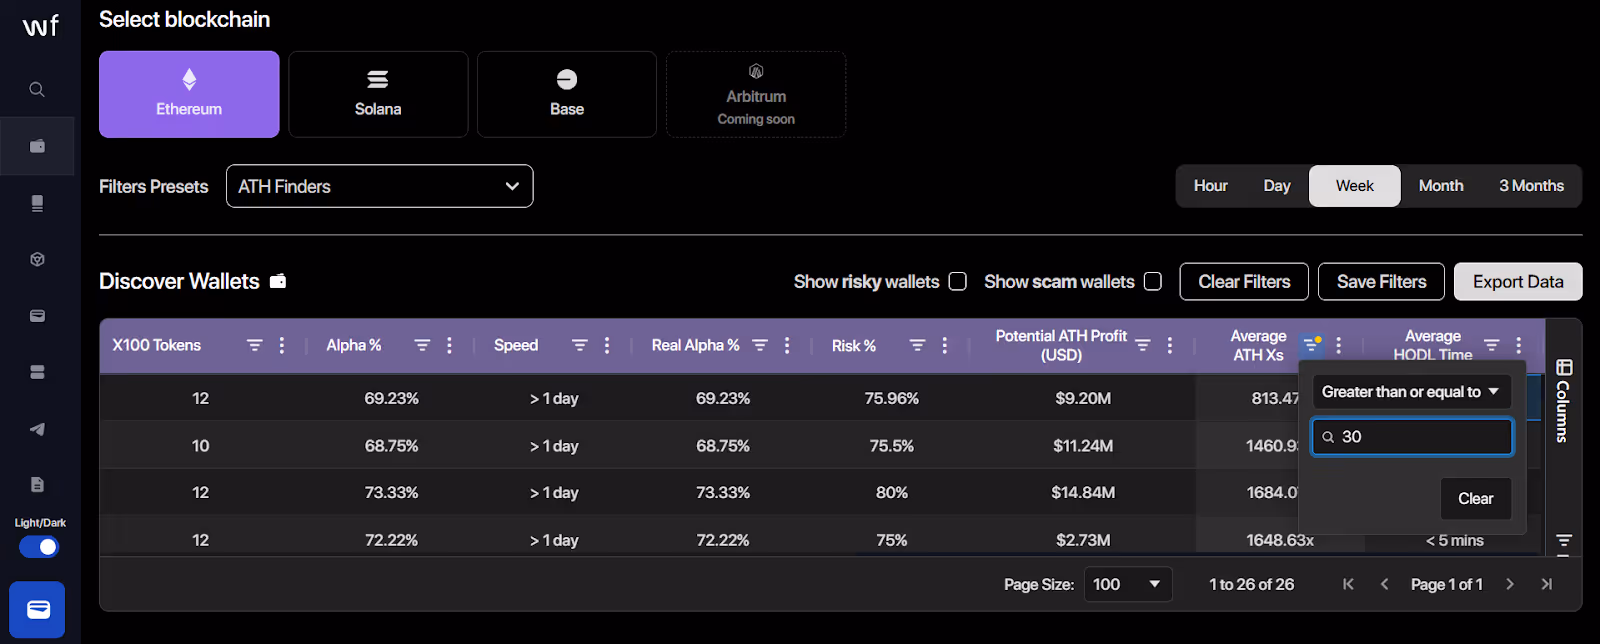
Task: Toggle the Light/Dark mode switch
Action: [39, 547]
